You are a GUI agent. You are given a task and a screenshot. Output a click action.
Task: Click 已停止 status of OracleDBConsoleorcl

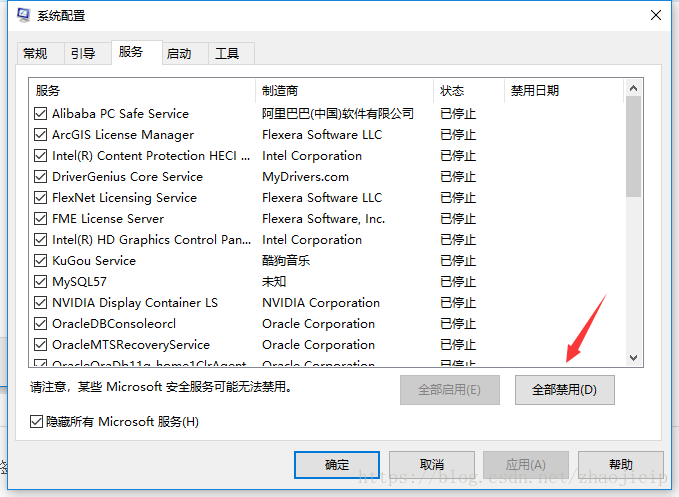pos(458,323)
